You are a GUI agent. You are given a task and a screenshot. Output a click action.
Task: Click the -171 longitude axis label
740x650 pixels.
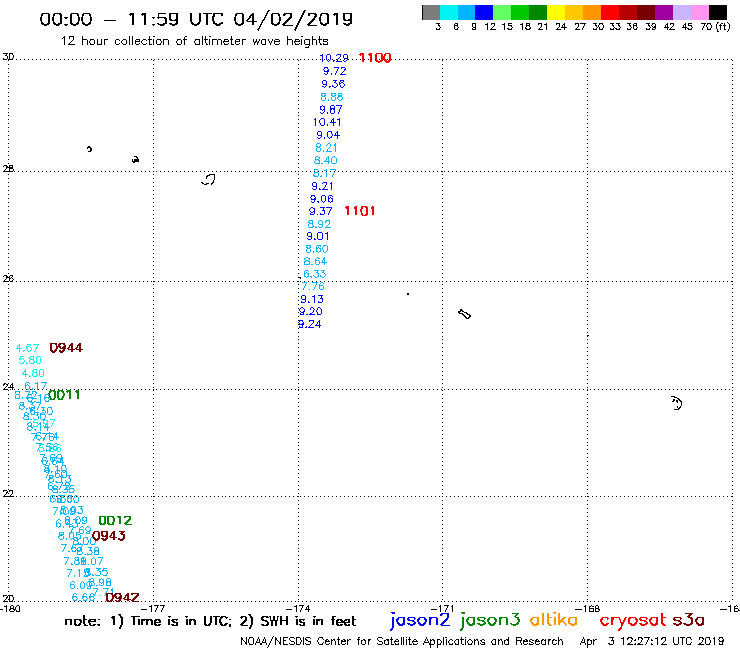tap(443, 608)
